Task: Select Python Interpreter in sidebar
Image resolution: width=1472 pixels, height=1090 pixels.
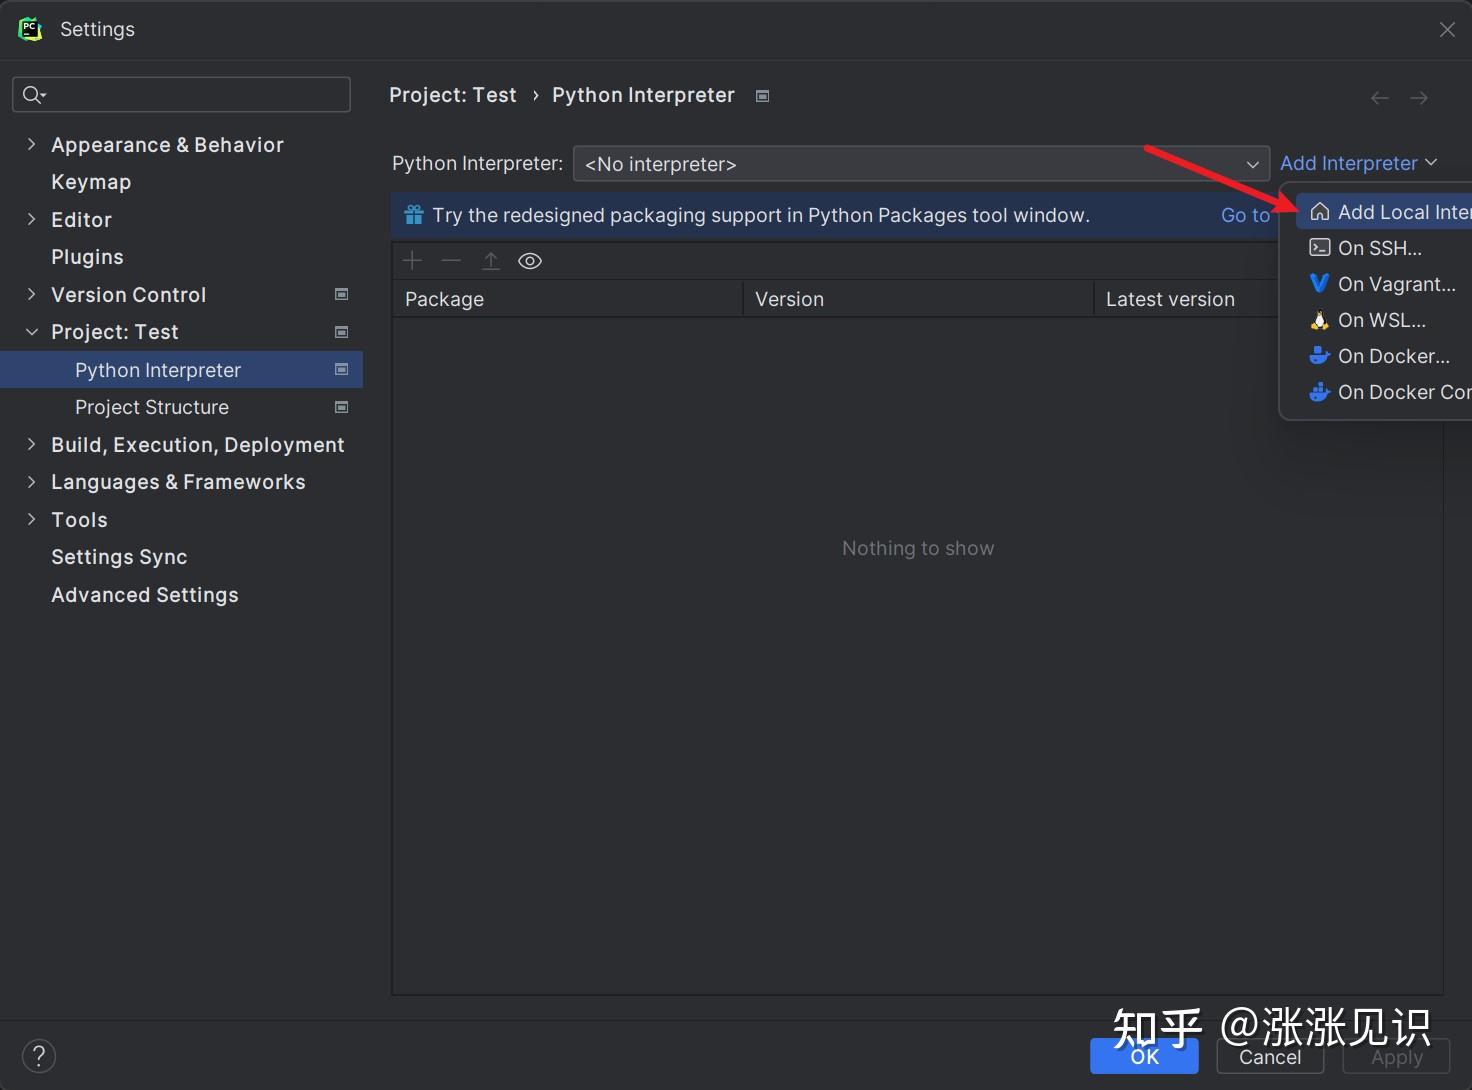Action: tap(181, 369)
